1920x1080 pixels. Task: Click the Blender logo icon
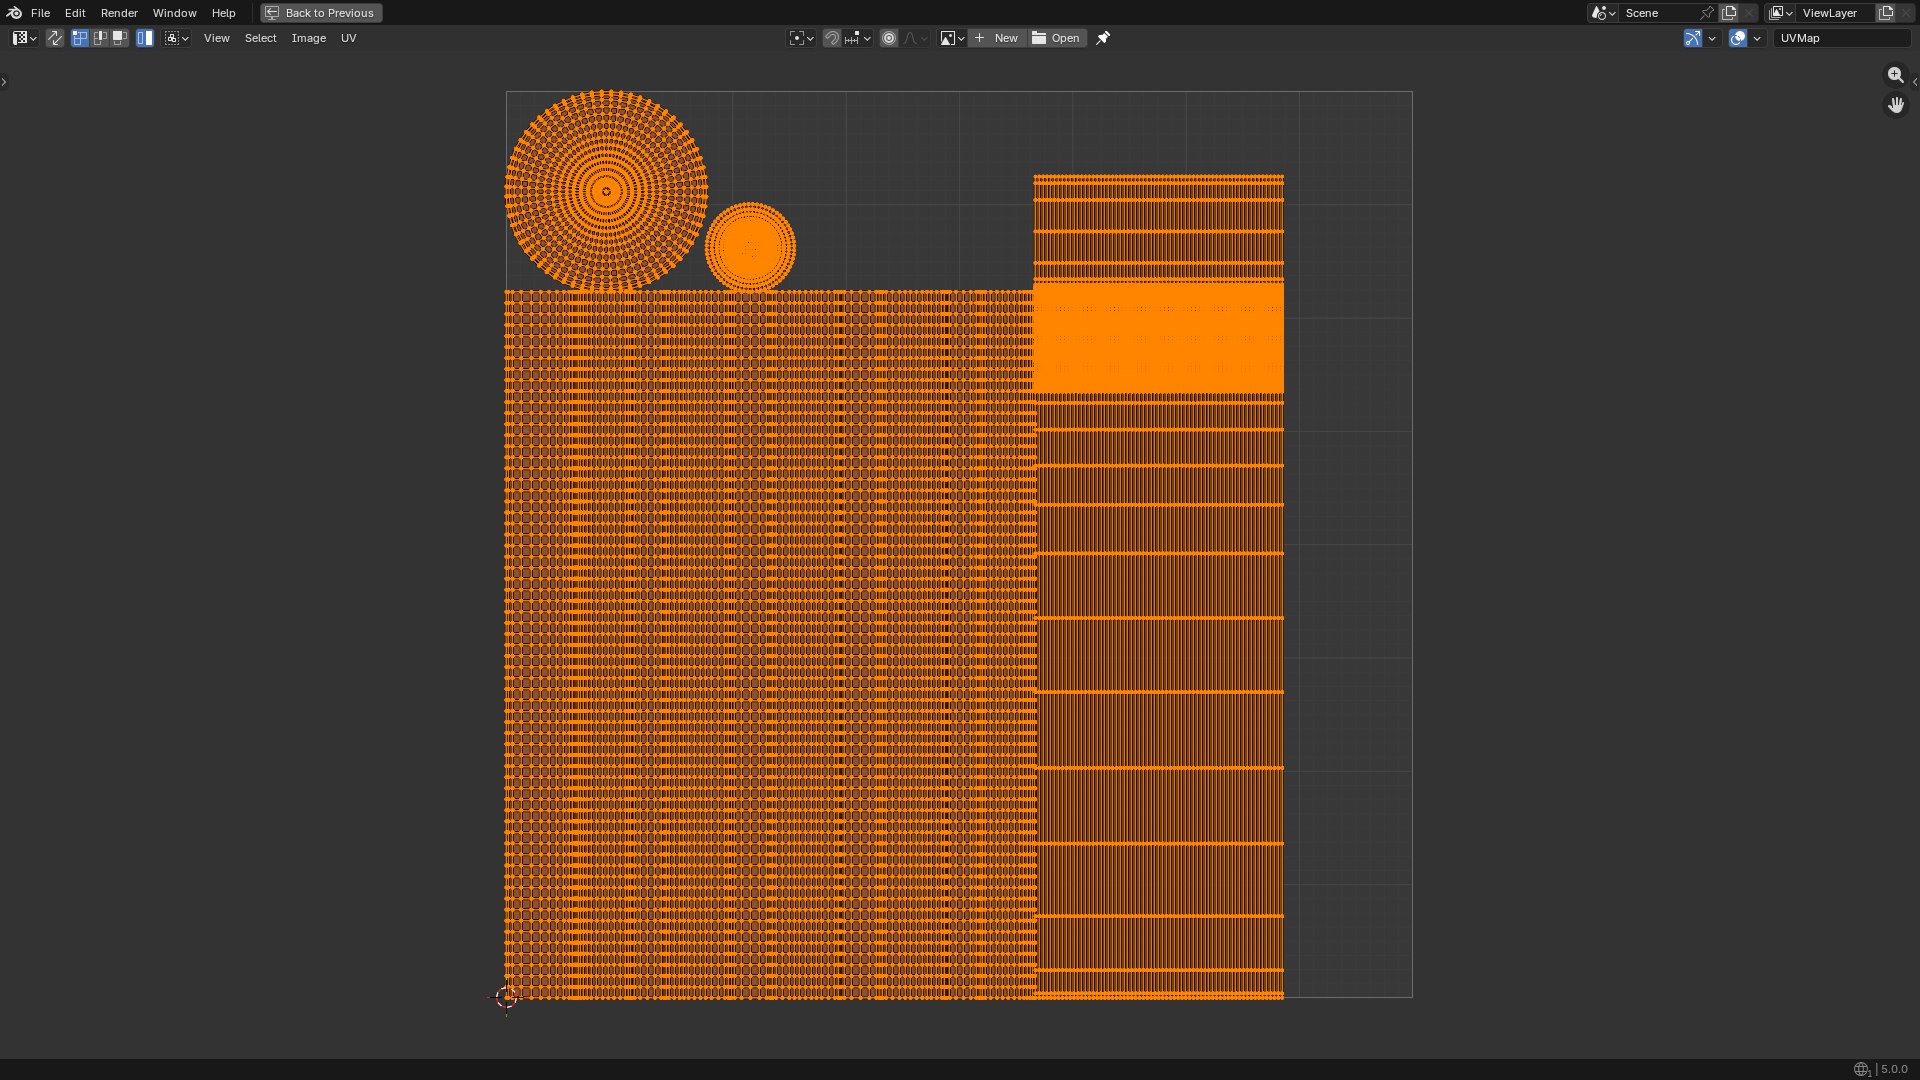pos(14,13)
